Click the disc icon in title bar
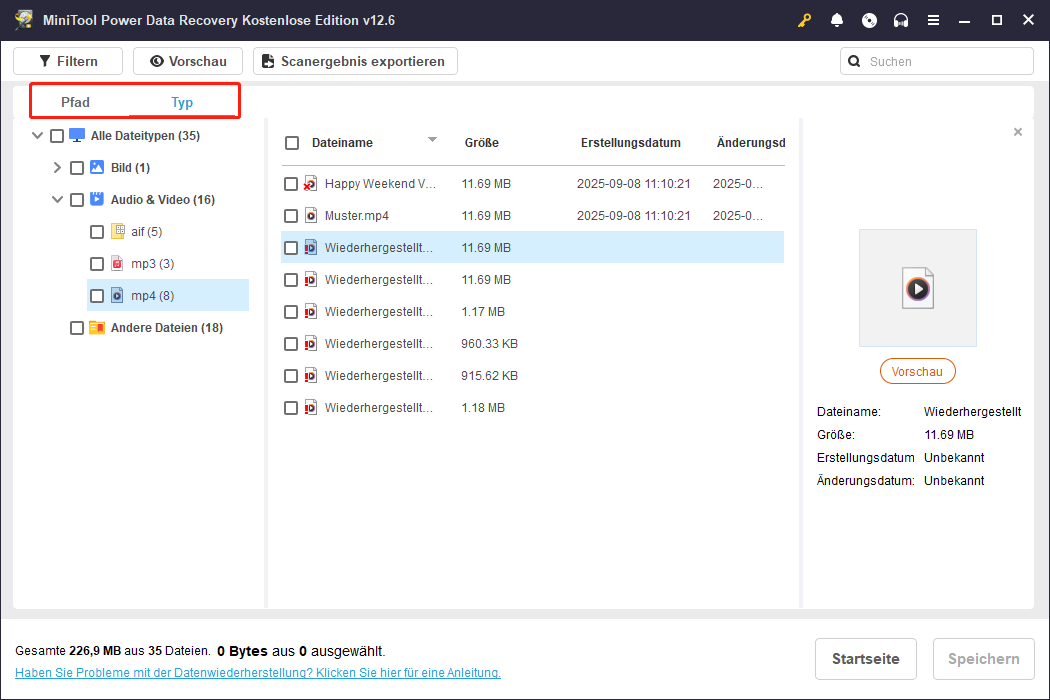This screenshot has width=1050, height=700. pyautogui.click(x=869, y=20)
